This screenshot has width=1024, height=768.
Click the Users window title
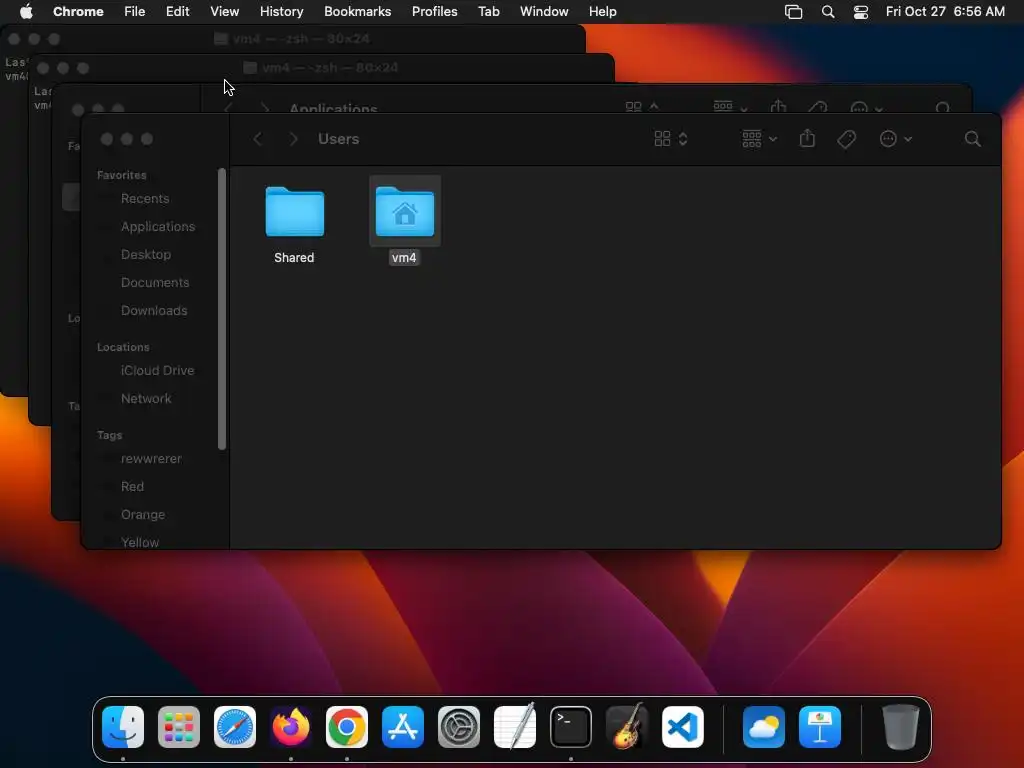pyautogui.click(x=338, y=139)
